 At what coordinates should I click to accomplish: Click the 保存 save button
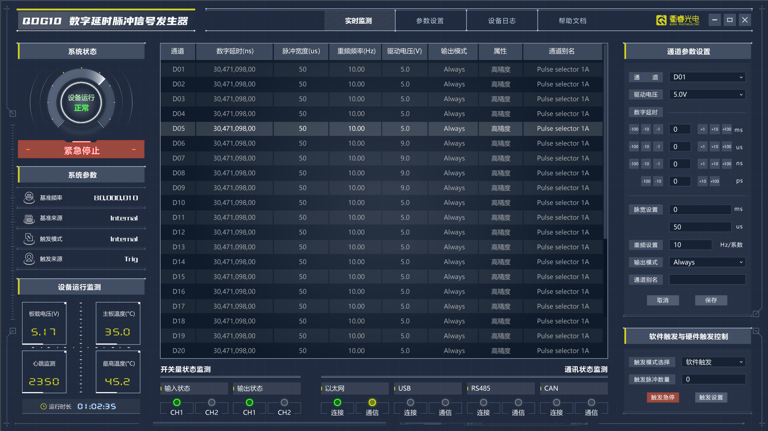pos(710,300)
